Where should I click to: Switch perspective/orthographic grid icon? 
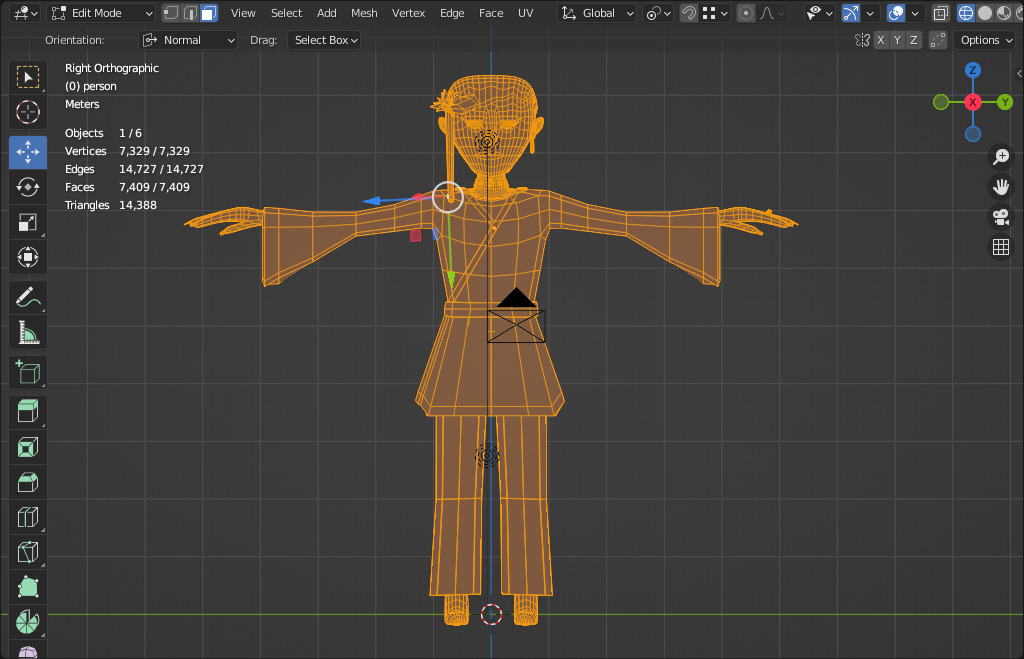1001,247
